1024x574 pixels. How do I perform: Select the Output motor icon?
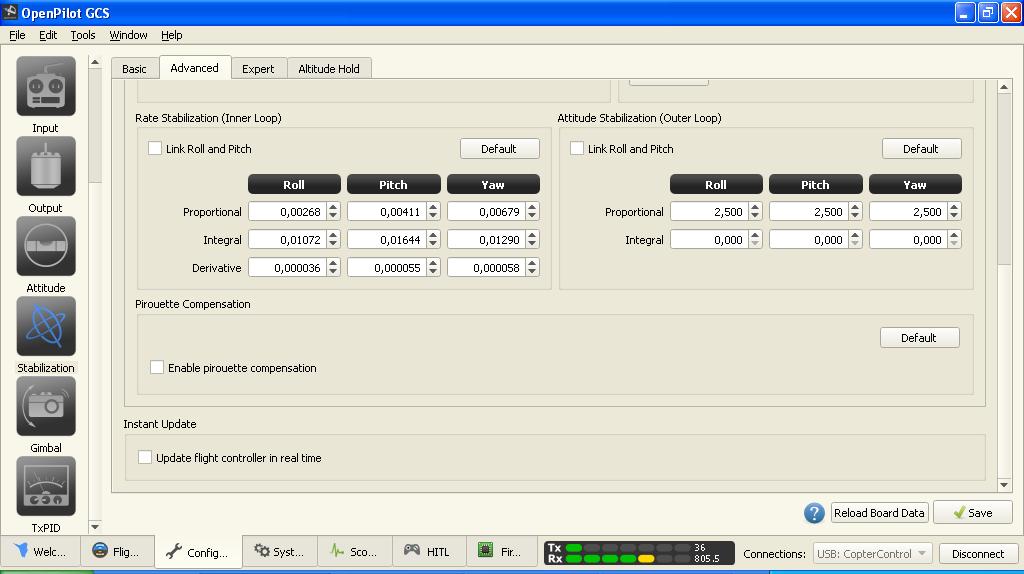46,167
